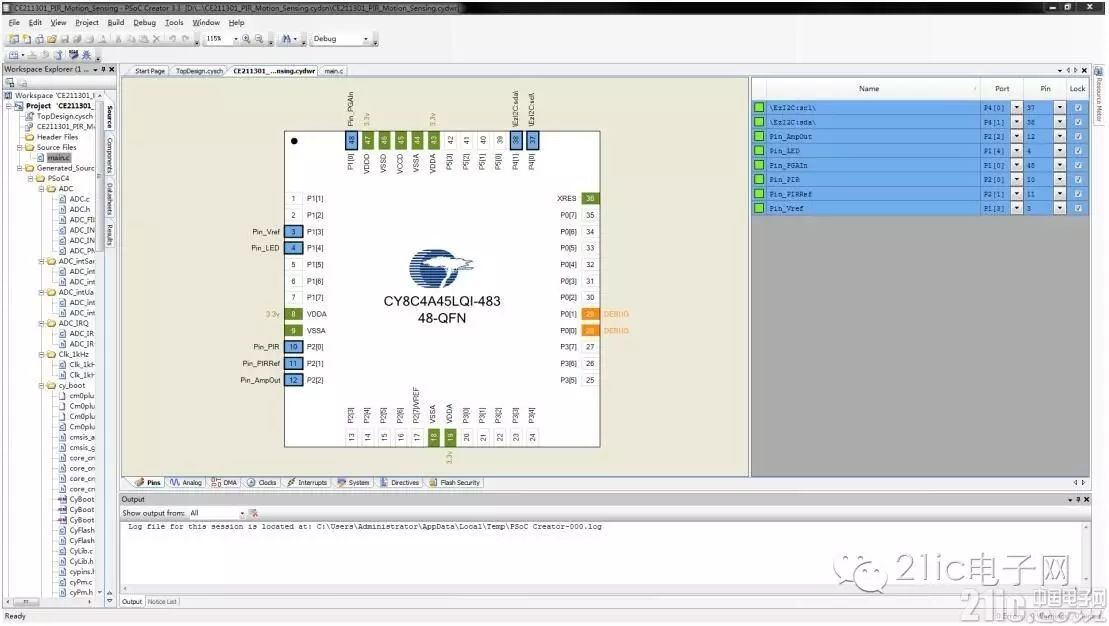This screenshot has width=1109, height=626.
Task: Click the first toolbar icon beside Open File
Action: click(13, 39)
